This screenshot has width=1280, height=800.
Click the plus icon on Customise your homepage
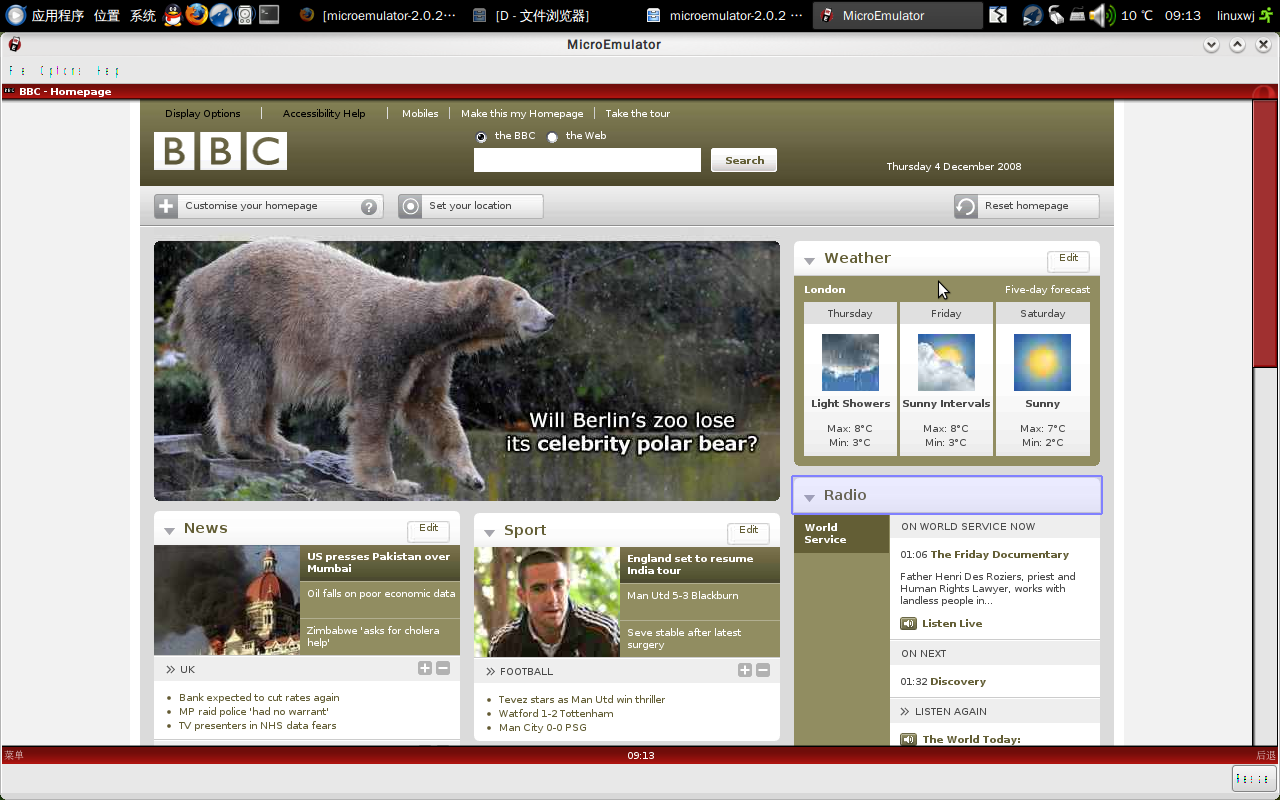(166, 206)
